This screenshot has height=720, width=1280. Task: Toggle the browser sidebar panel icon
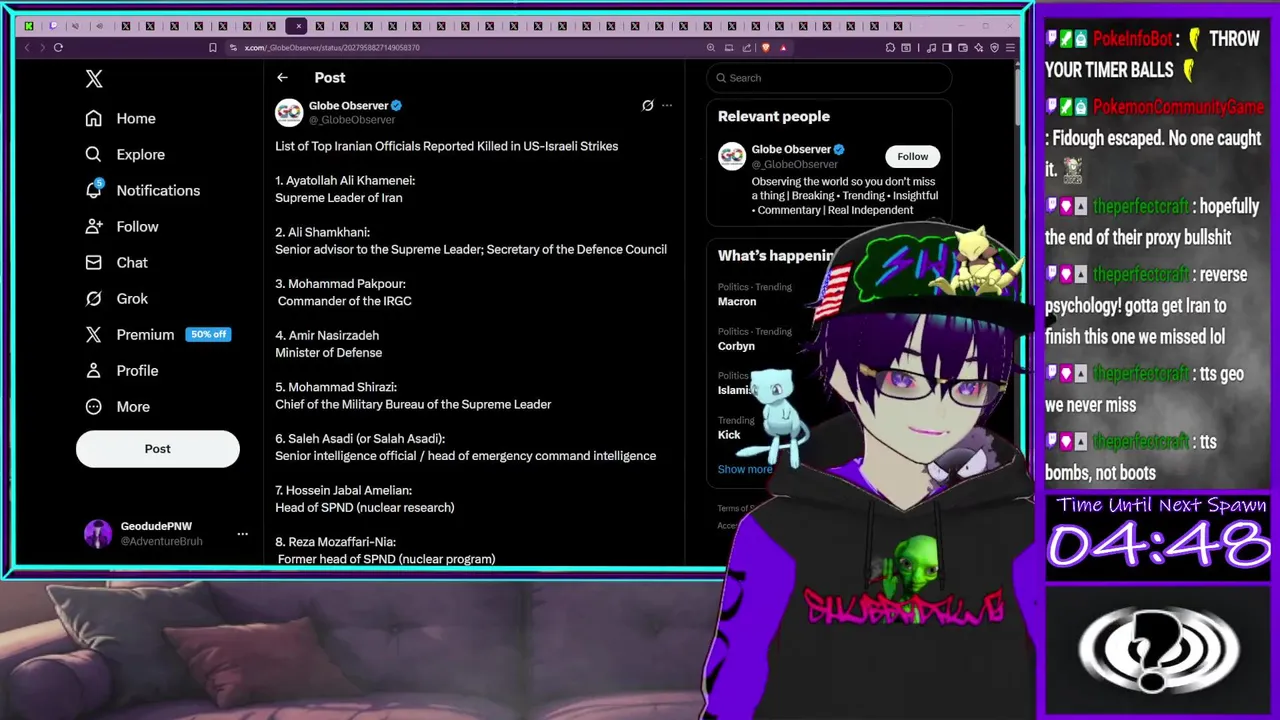[x=947, y=47]
